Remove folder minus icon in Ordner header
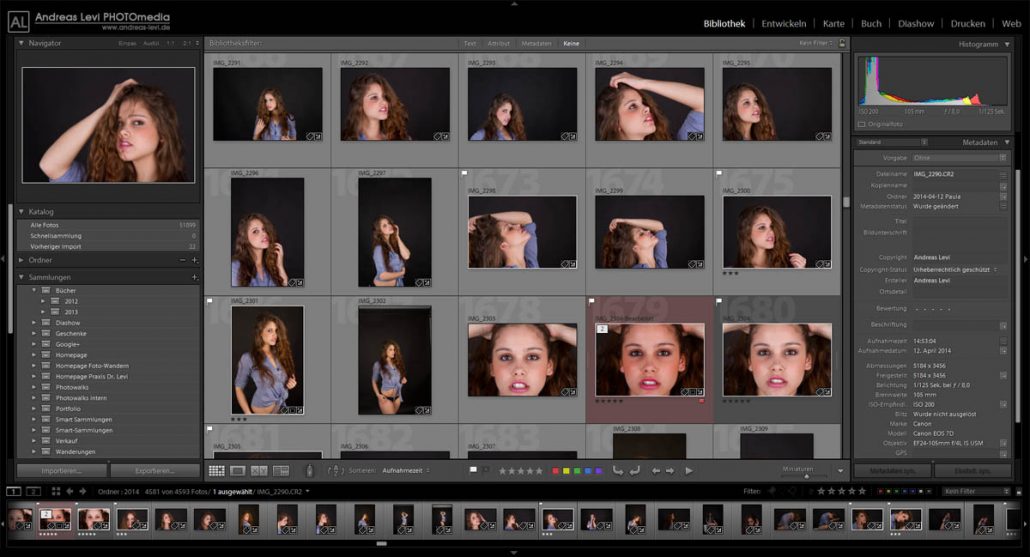The image size is (1030, 557). (183, 260)
